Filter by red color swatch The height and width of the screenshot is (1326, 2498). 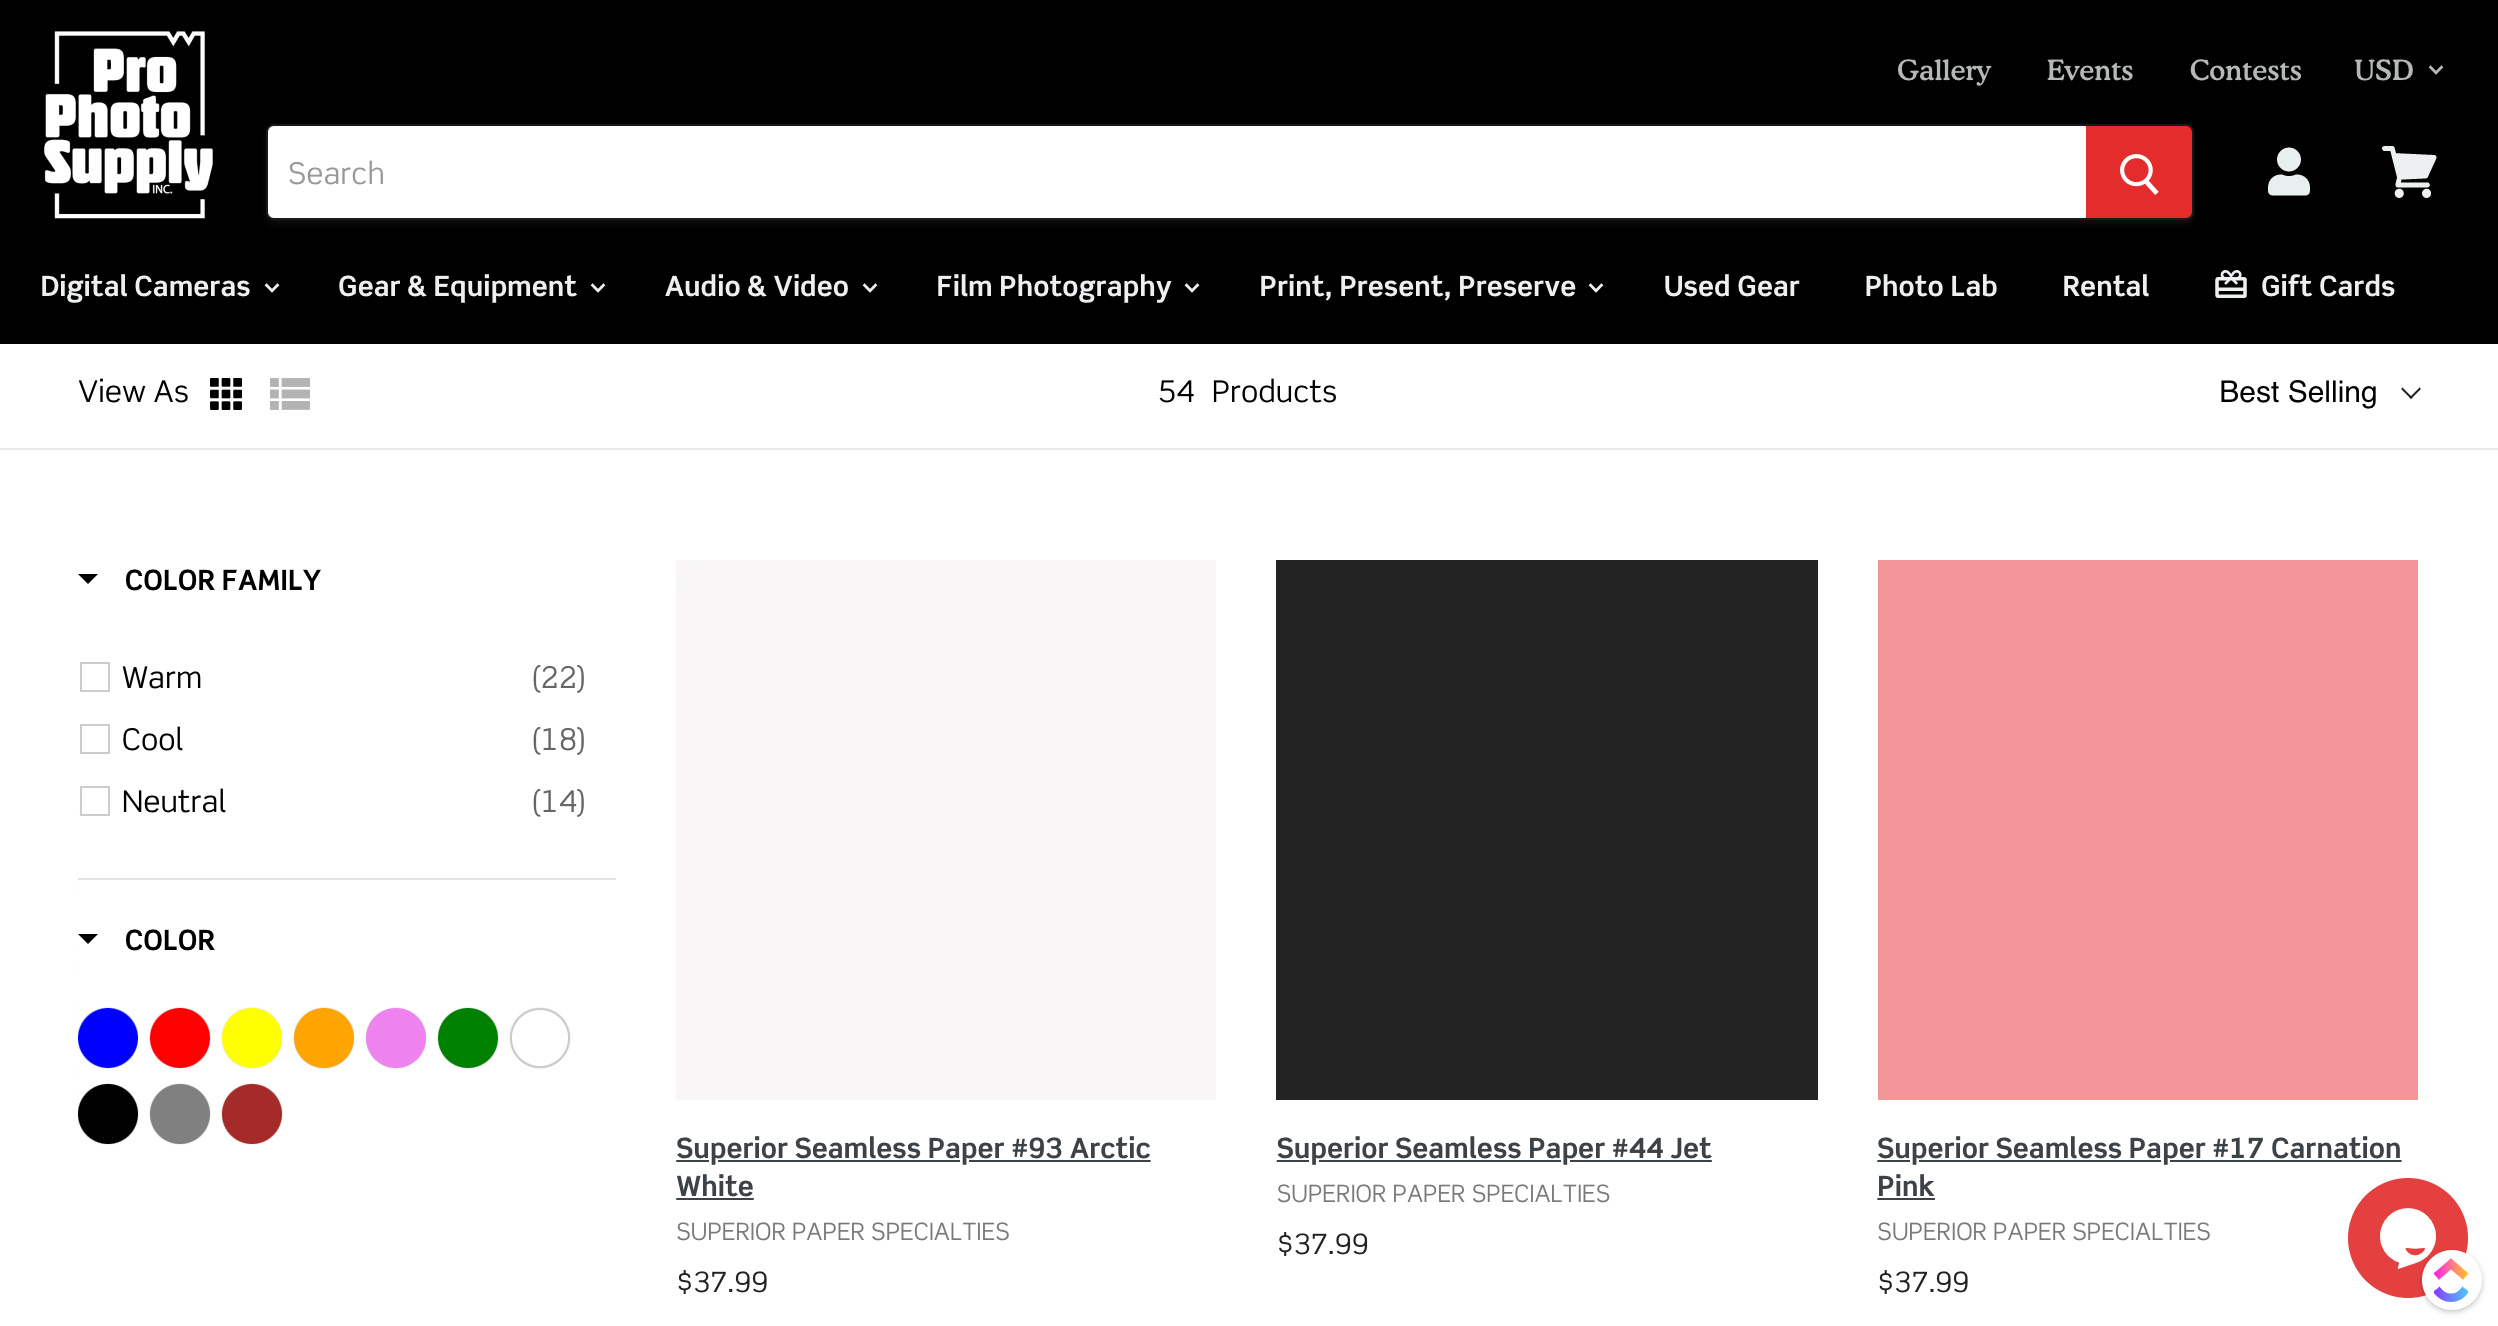coord(180,1038)
